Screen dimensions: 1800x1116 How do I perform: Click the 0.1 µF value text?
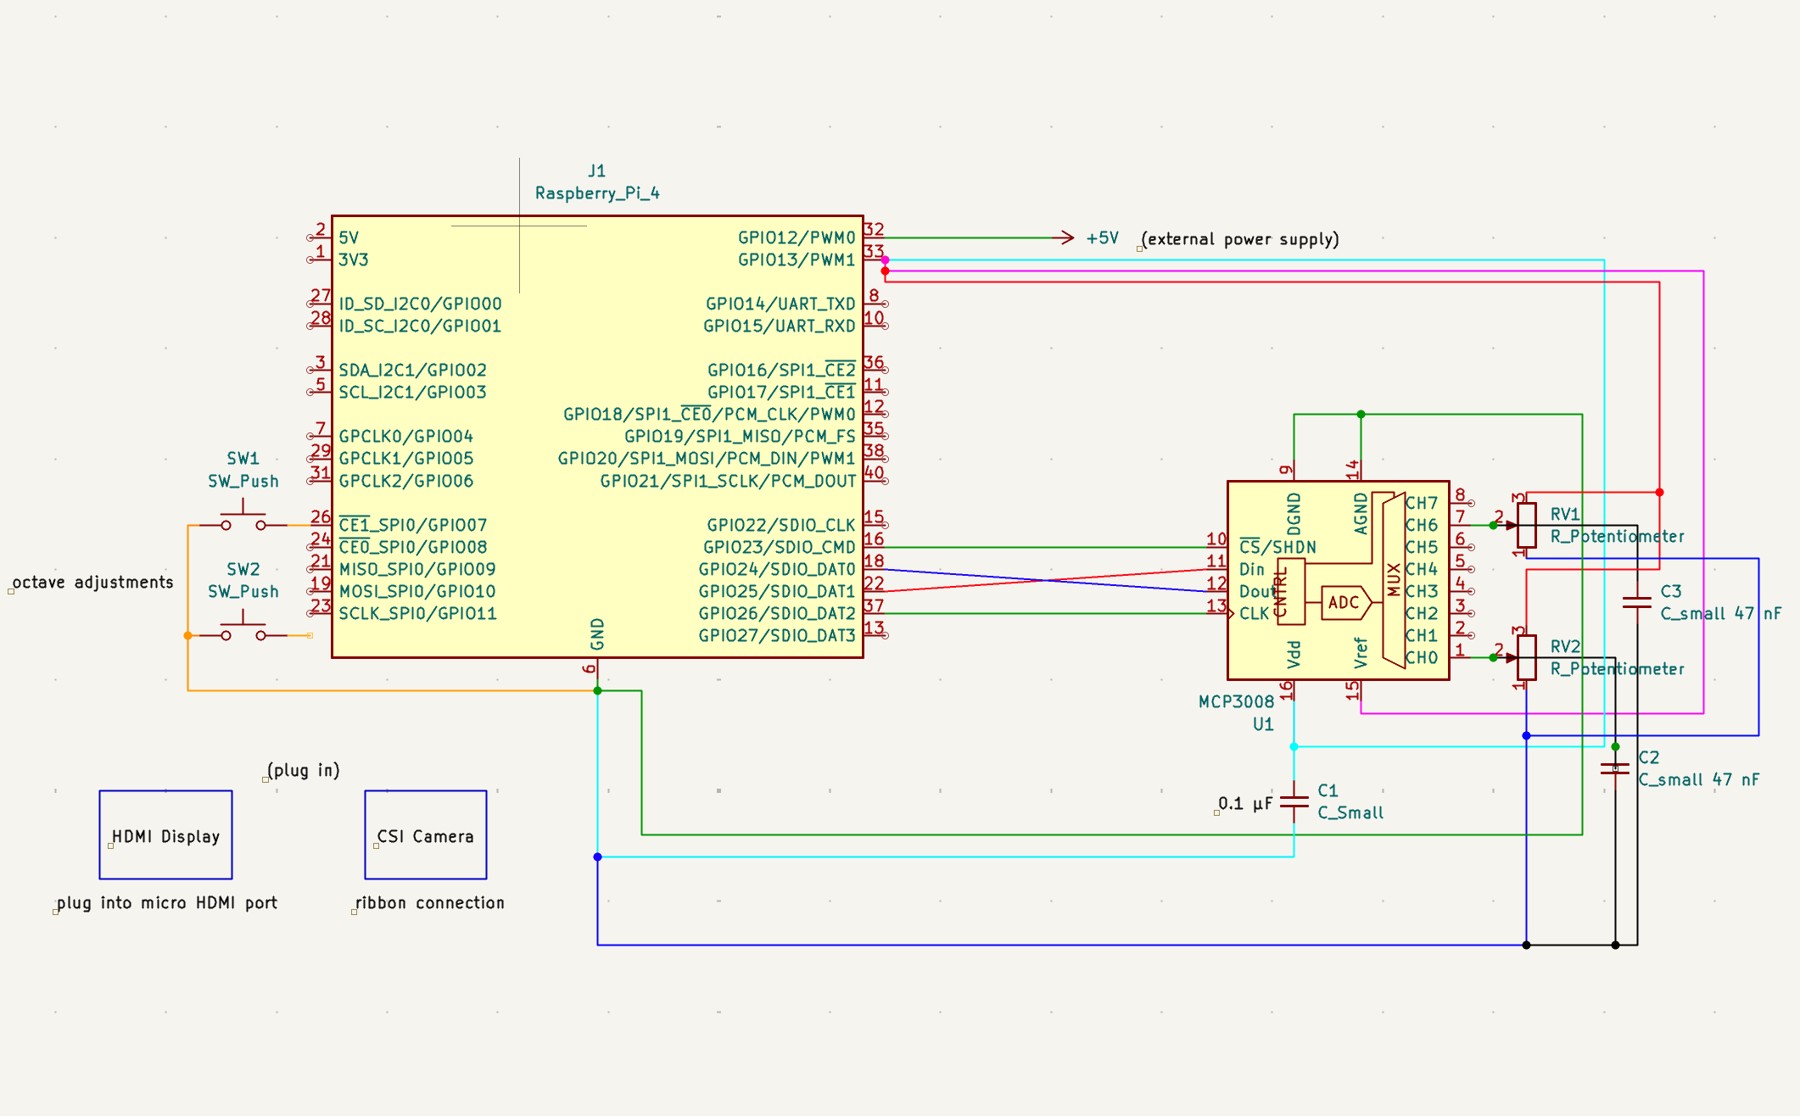1245,803
